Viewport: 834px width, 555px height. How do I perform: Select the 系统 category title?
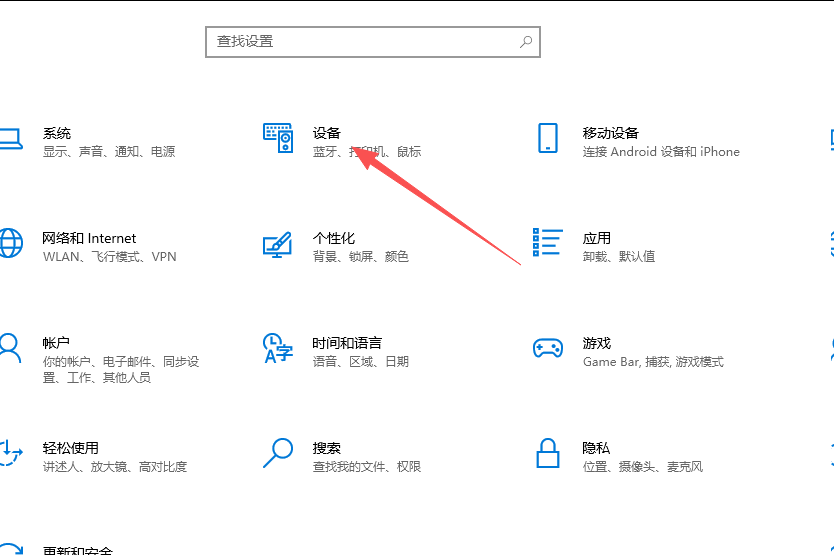[57, 133]
